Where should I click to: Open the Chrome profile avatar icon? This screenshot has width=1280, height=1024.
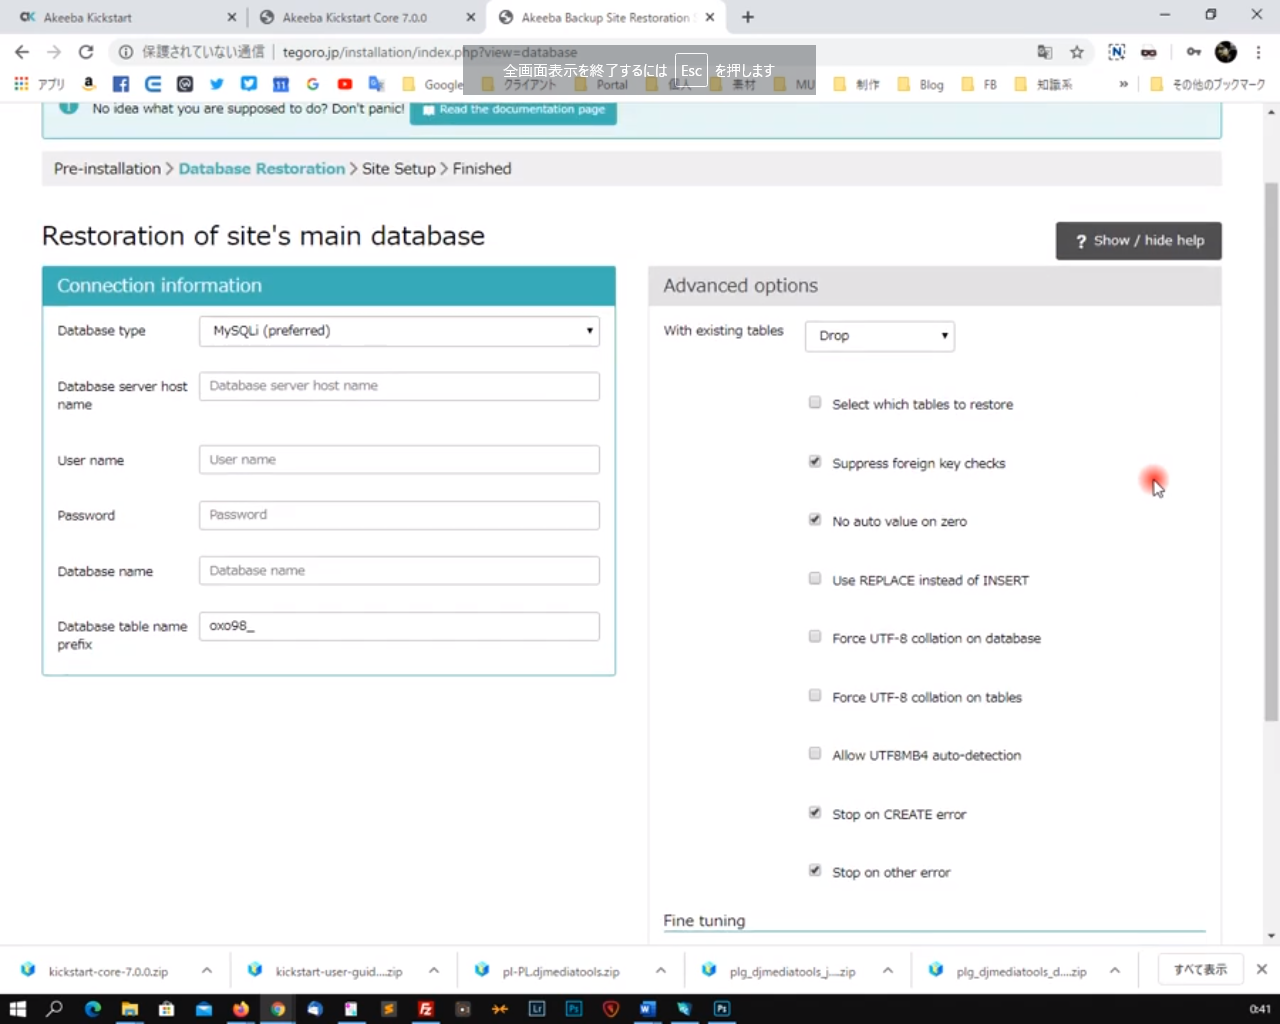[x=1226, y=52]
